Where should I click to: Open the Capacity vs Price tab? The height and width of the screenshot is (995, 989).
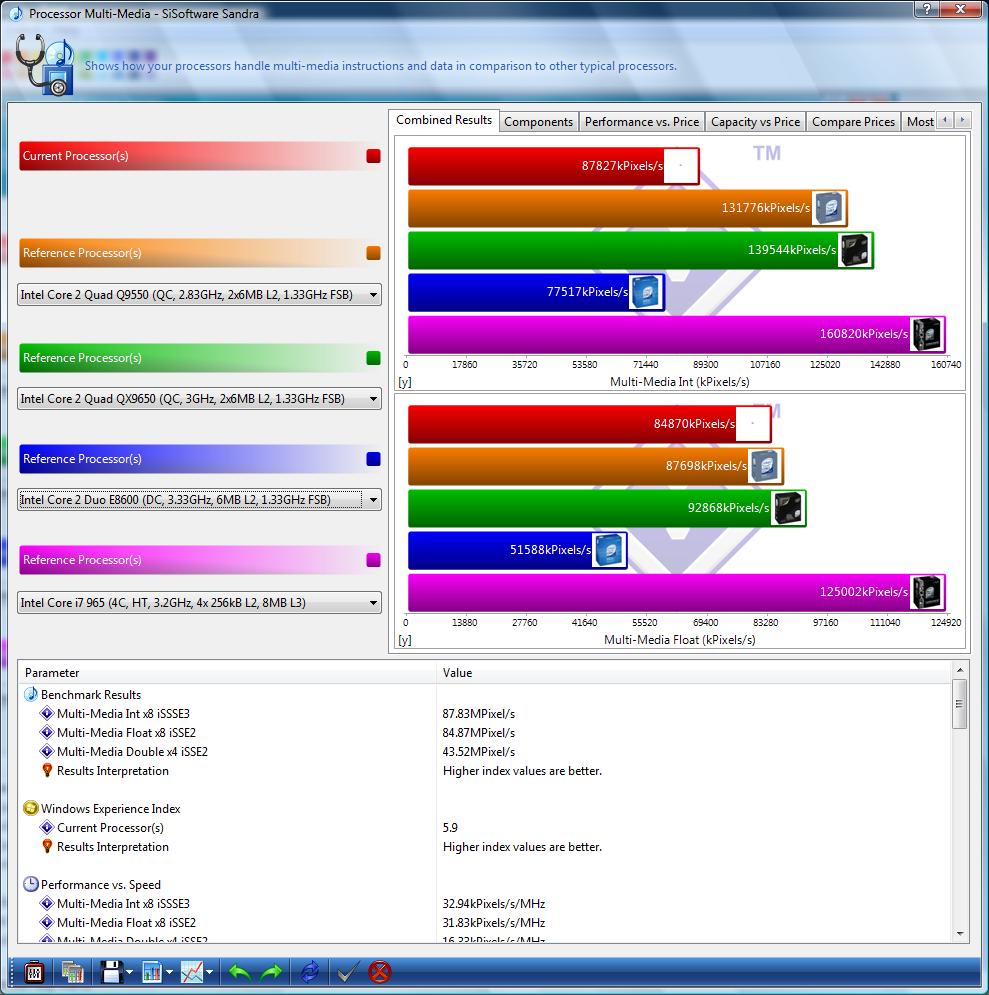coord(755,122)
